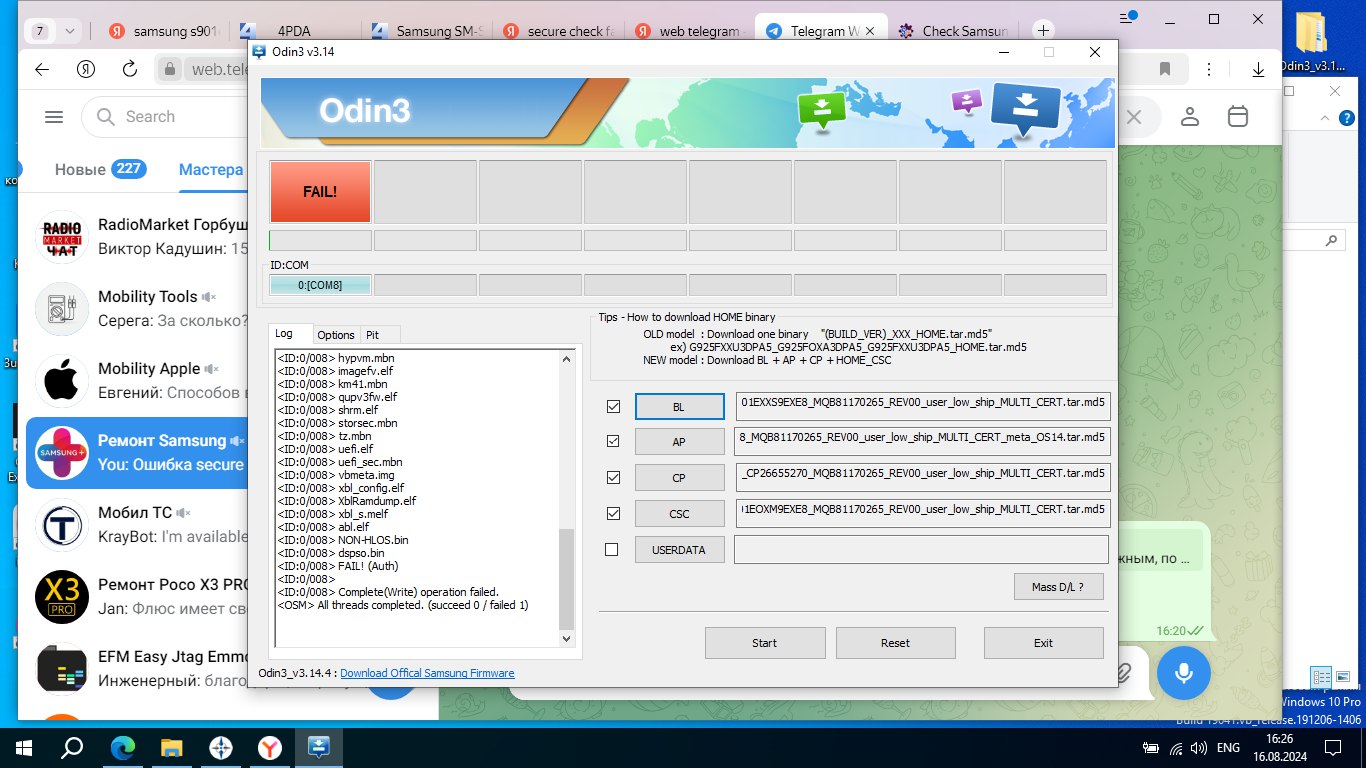Go back in the Yandex browser

pos(41,69)
